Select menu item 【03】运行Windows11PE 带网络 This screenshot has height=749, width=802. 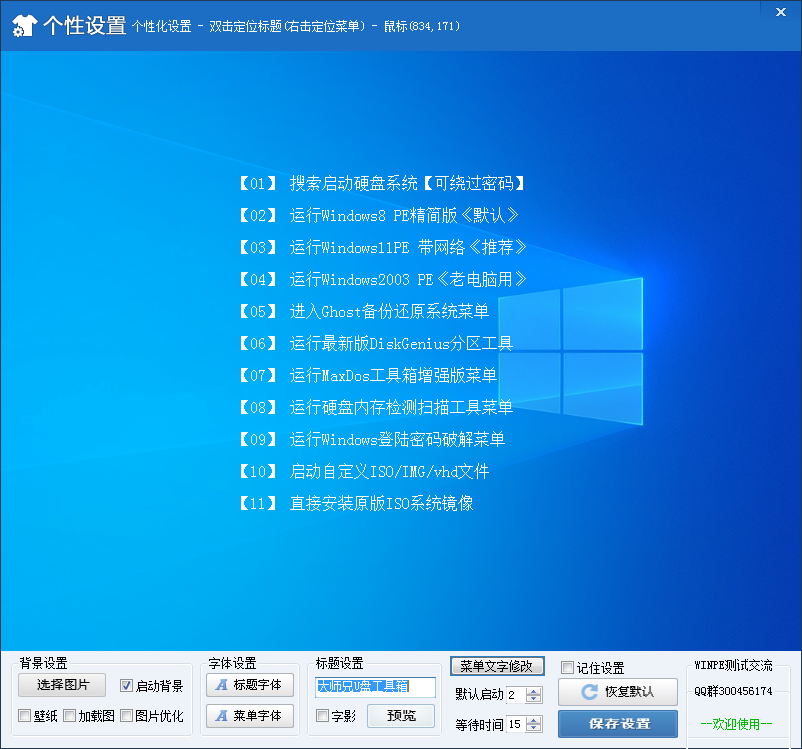click(x=383, y=248)
